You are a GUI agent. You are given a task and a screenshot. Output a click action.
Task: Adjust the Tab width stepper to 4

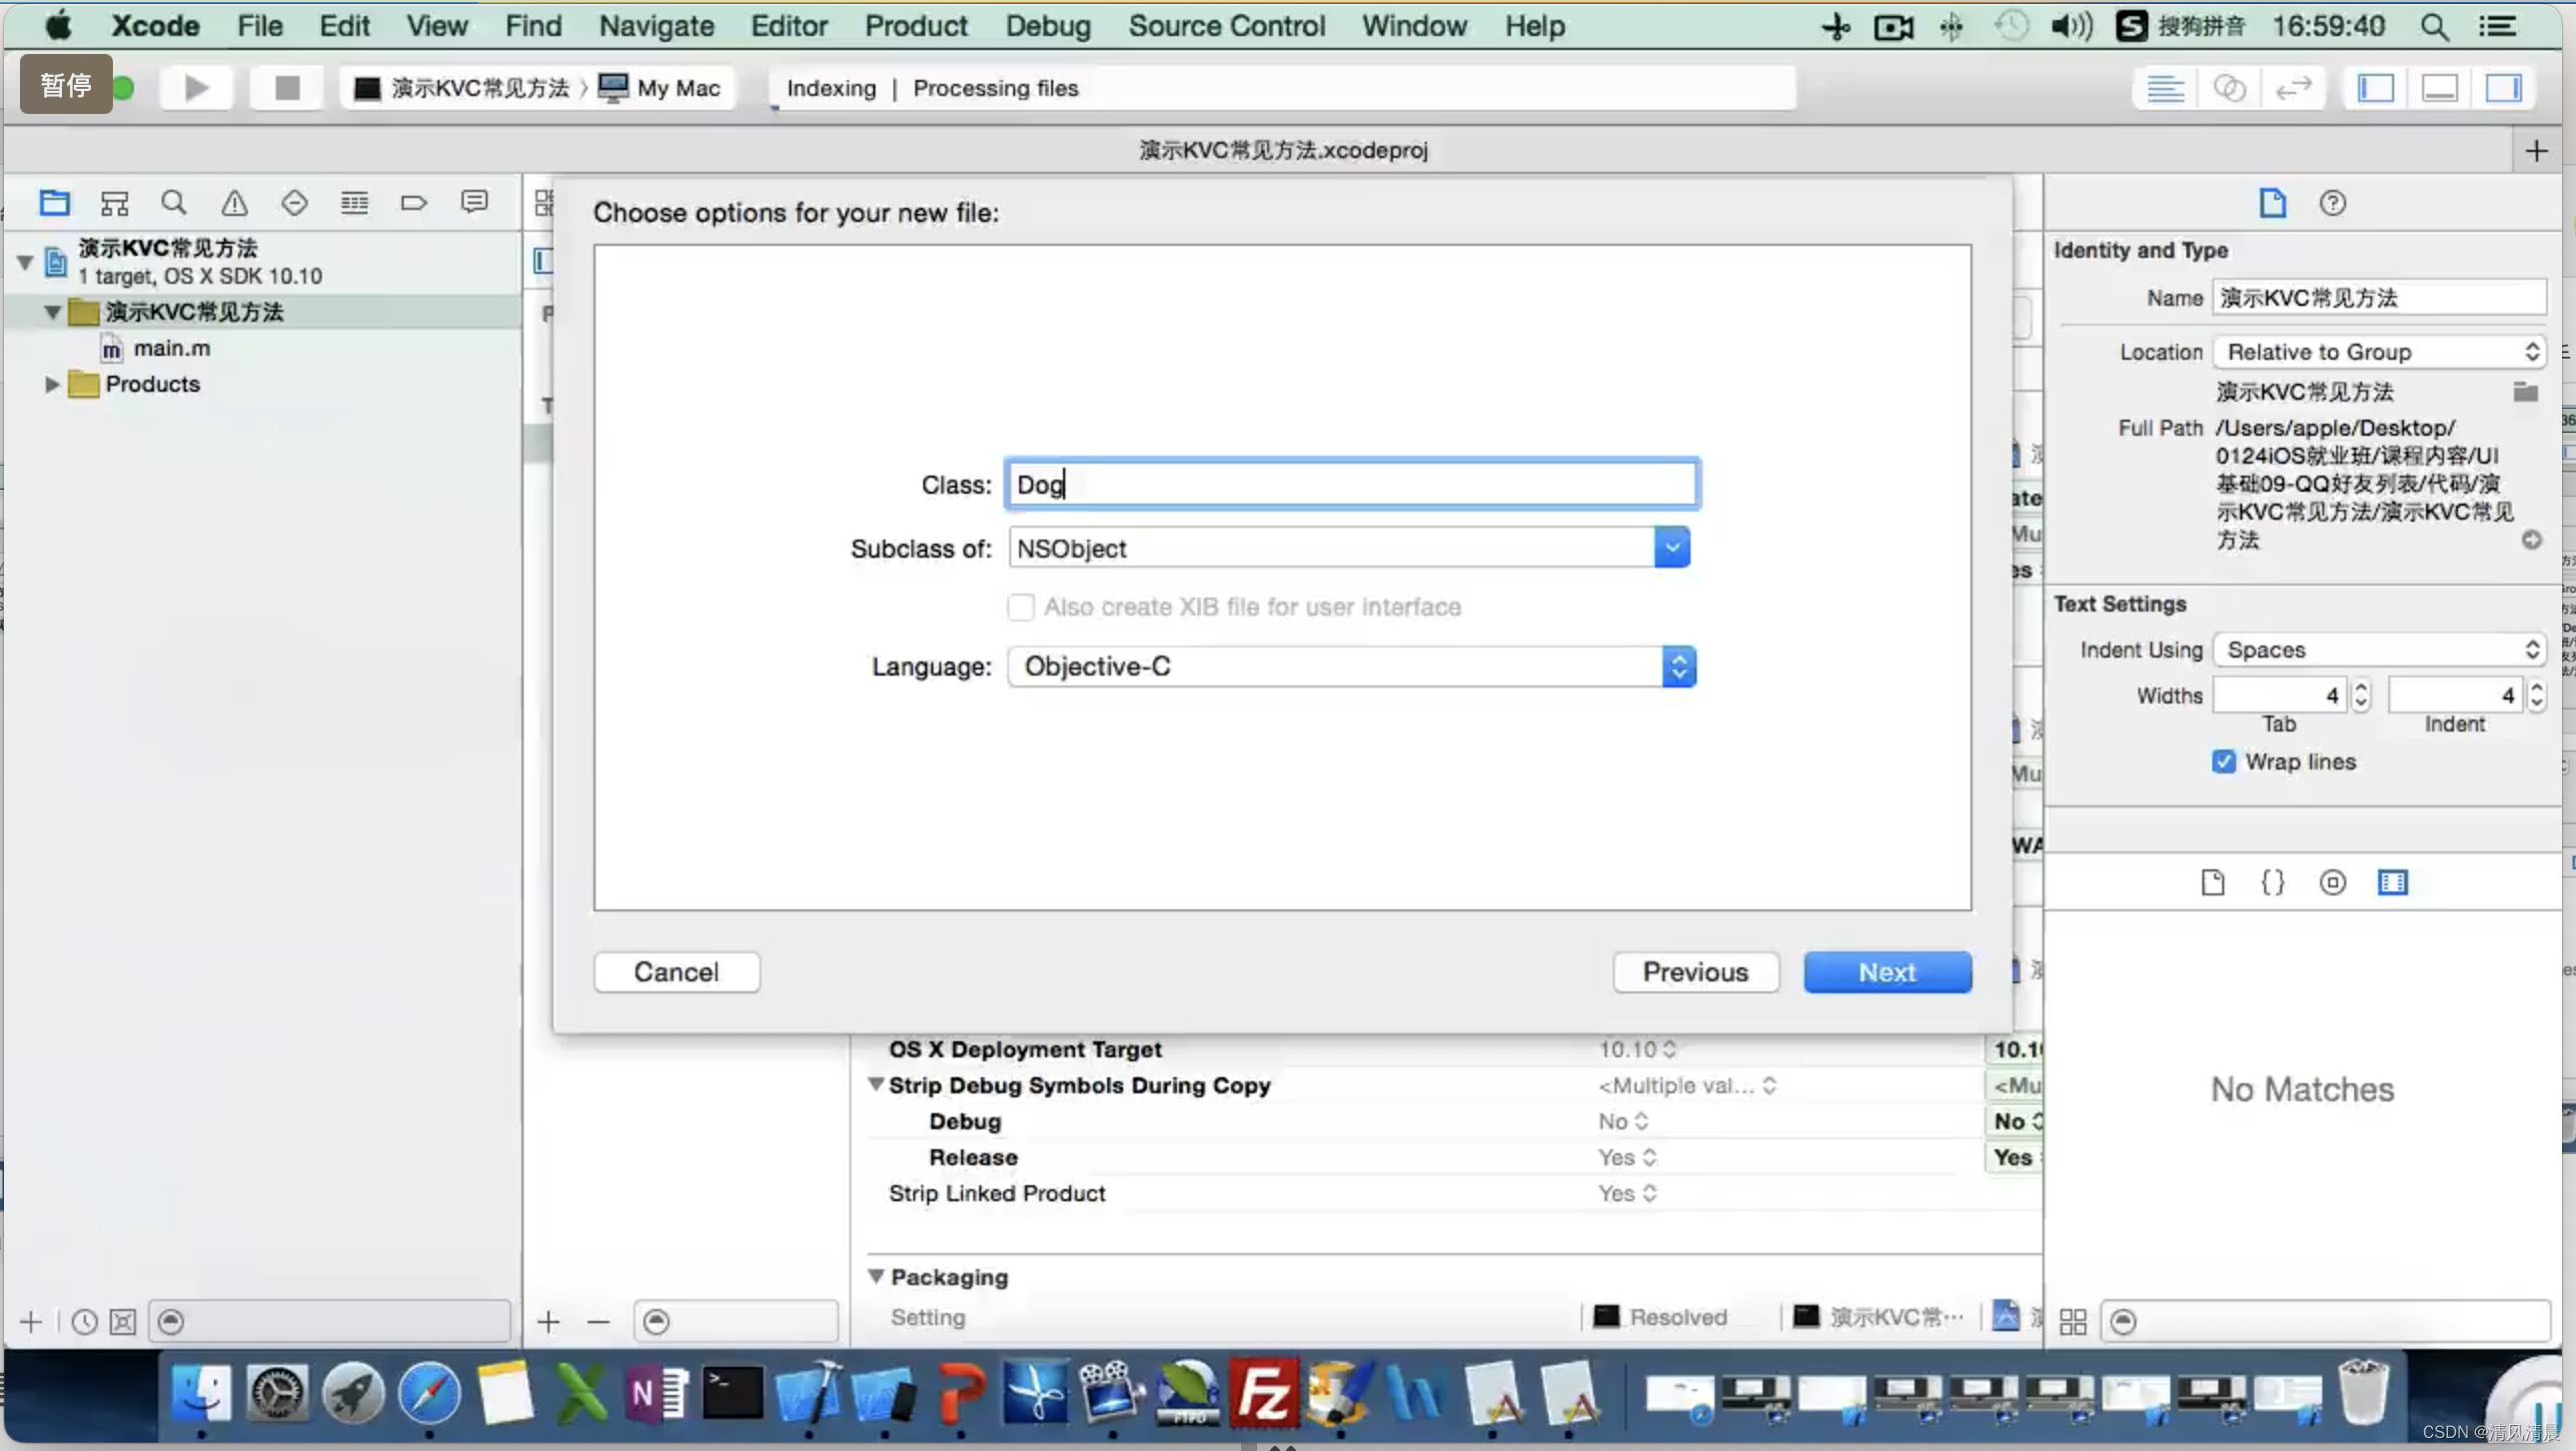pos(2362,694)
